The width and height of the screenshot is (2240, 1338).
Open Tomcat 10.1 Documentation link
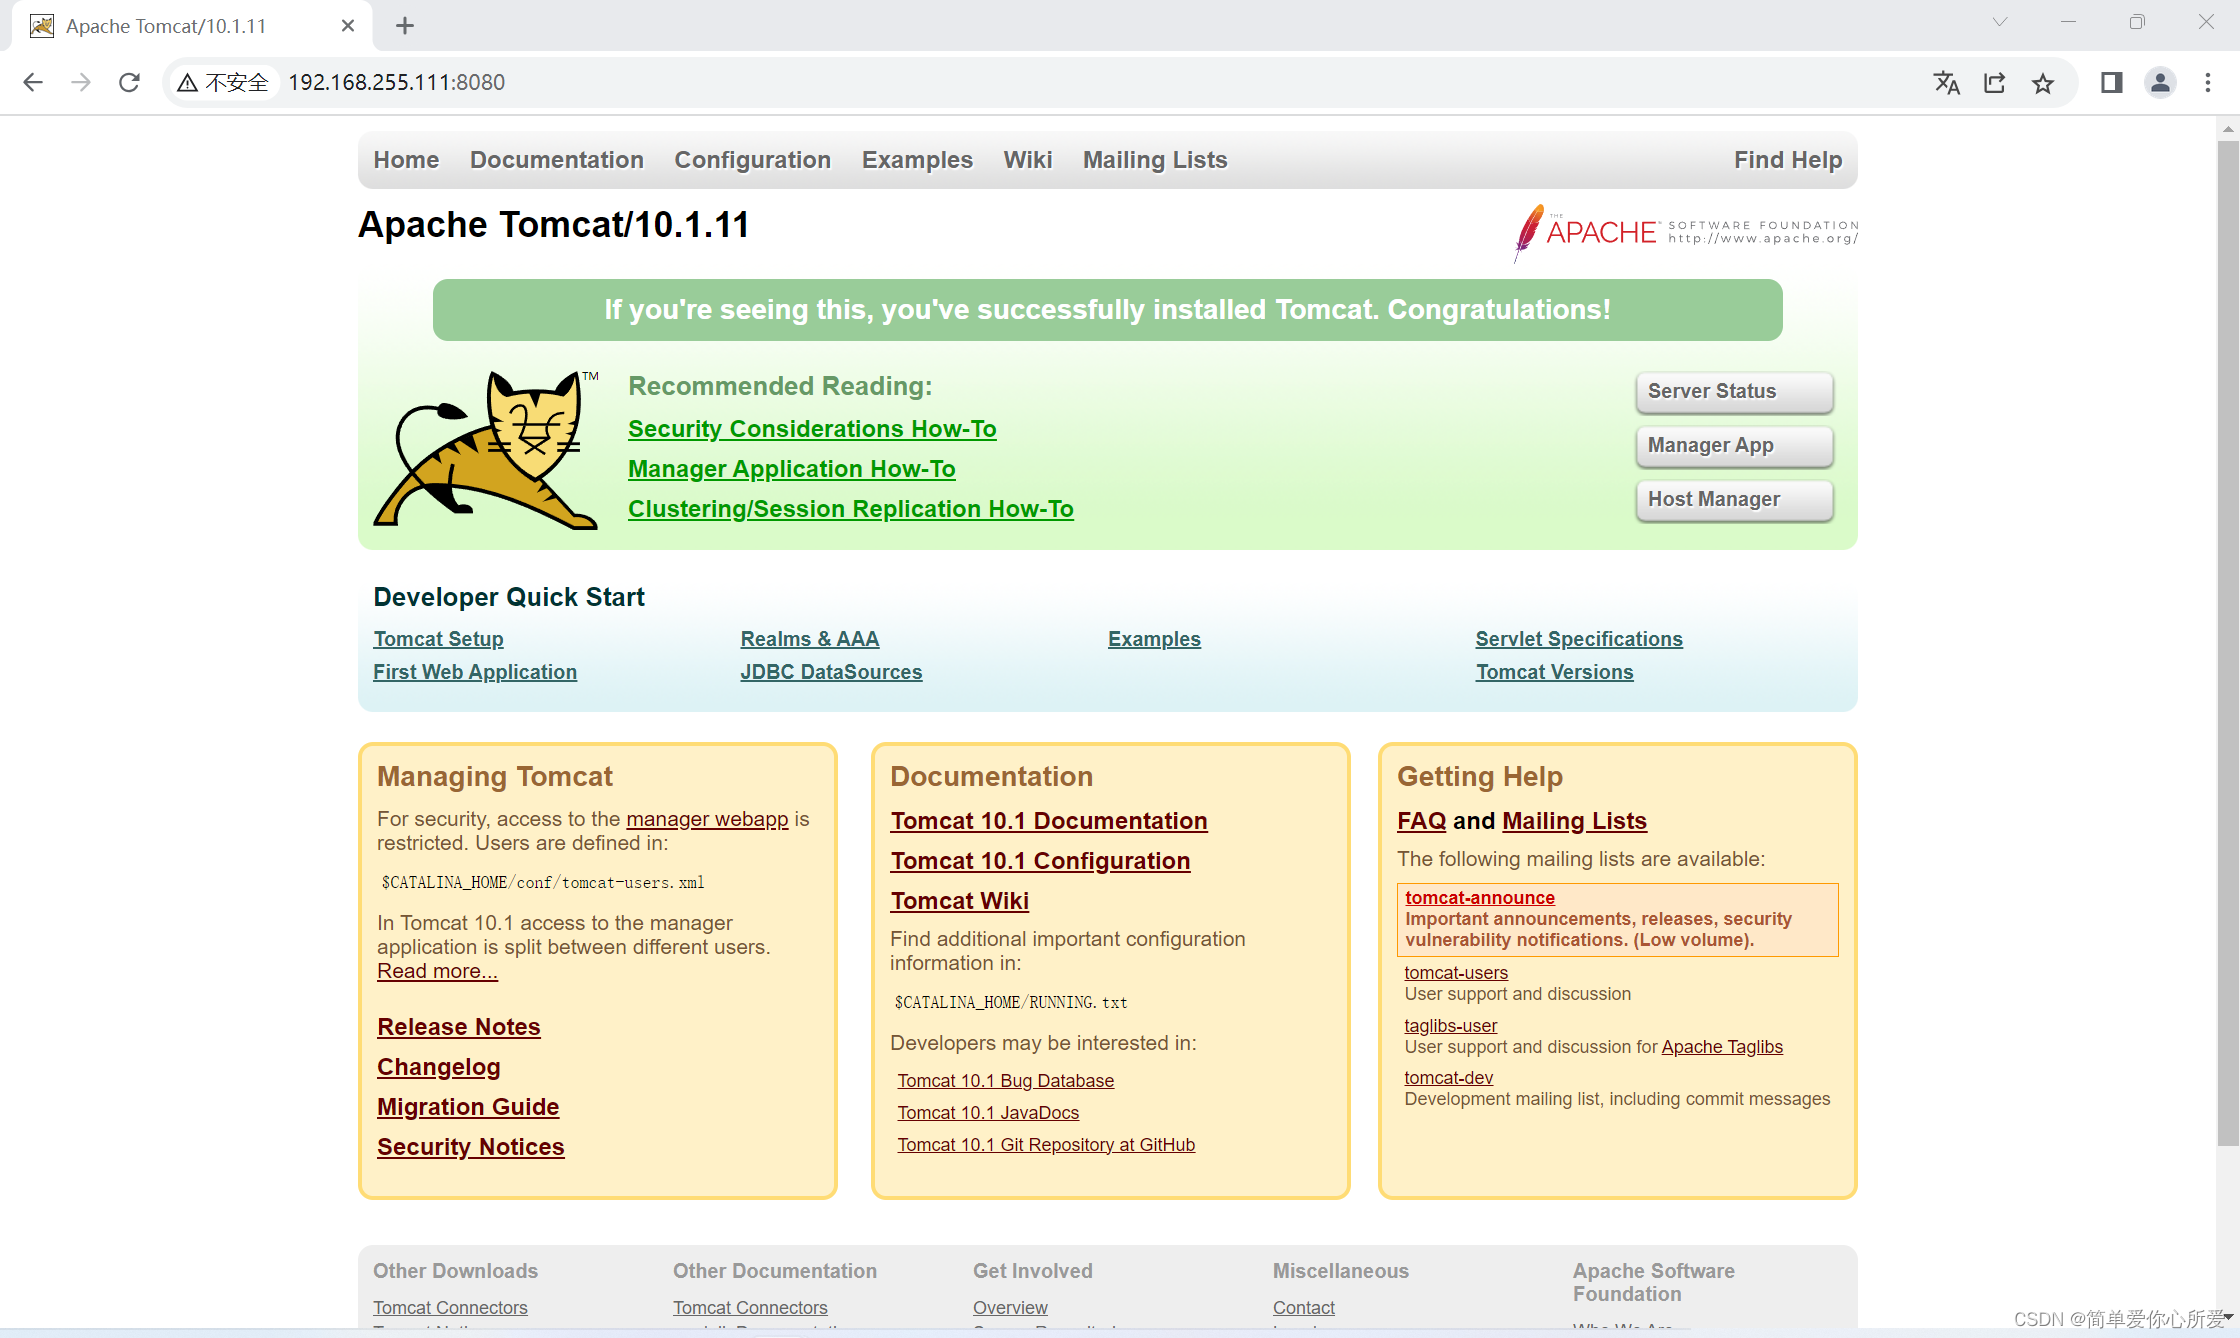[1049, 821]
